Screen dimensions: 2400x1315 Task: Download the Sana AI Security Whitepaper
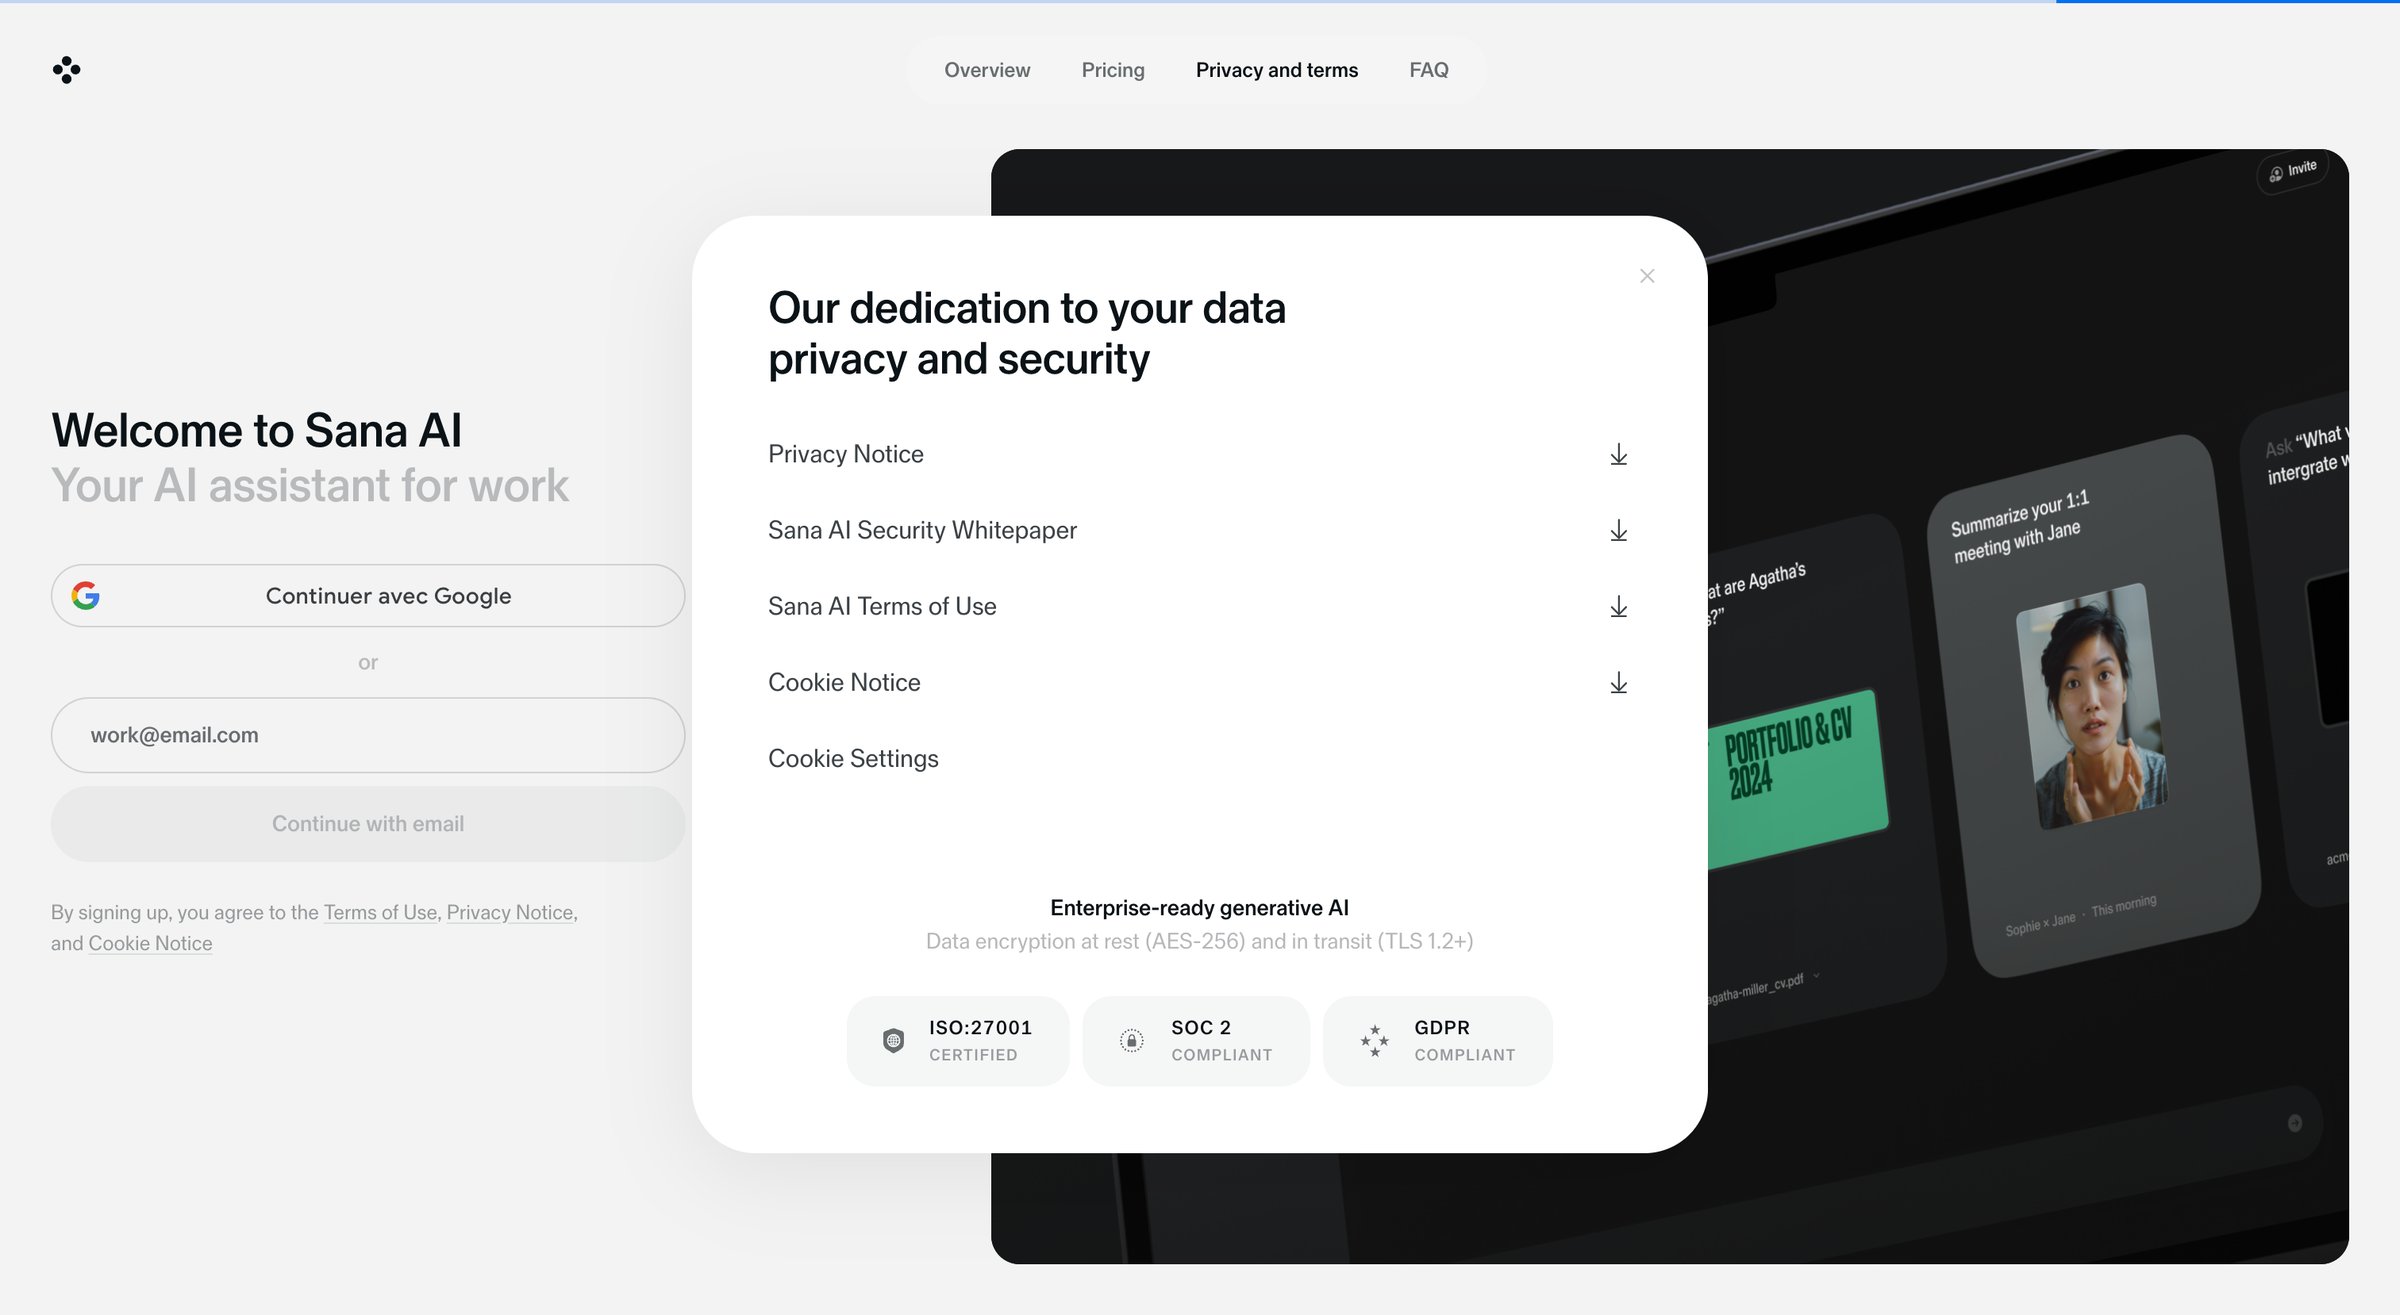click(x=1619, y=531)
